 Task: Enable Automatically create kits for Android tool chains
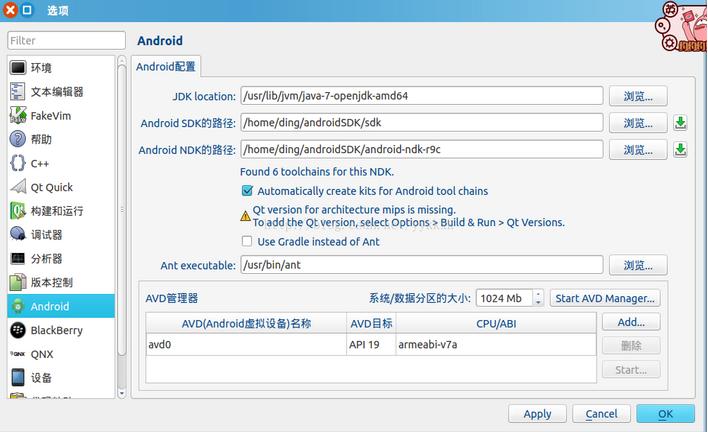[x=247, y=190]
